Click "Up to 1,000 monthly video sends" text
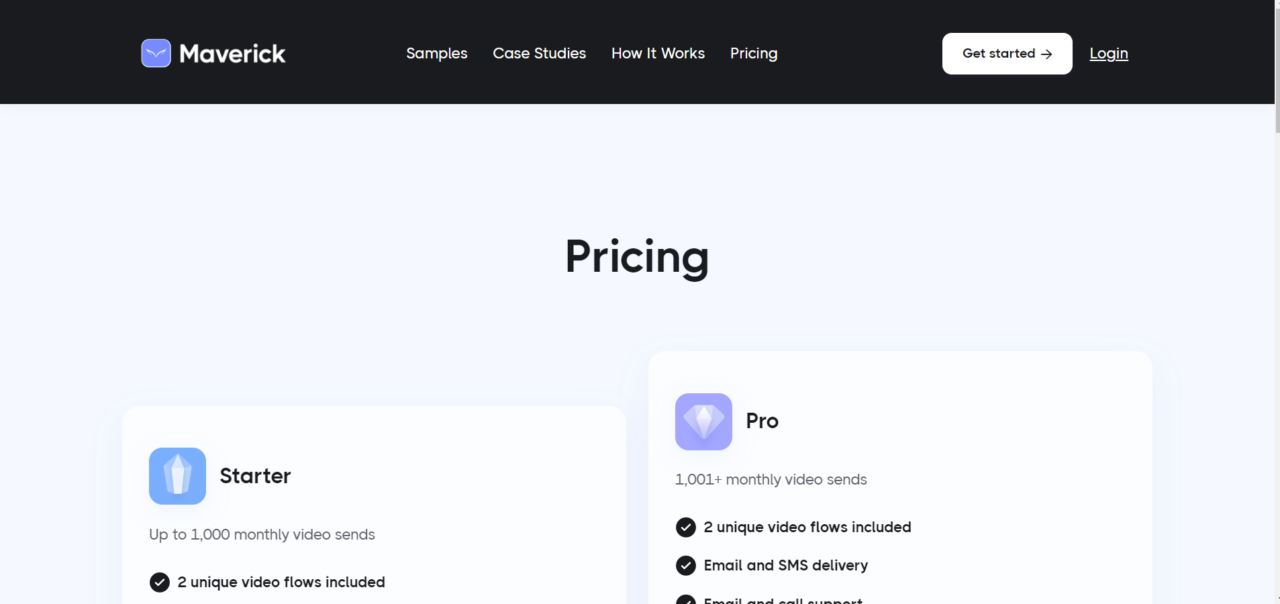 coord(262,534)
